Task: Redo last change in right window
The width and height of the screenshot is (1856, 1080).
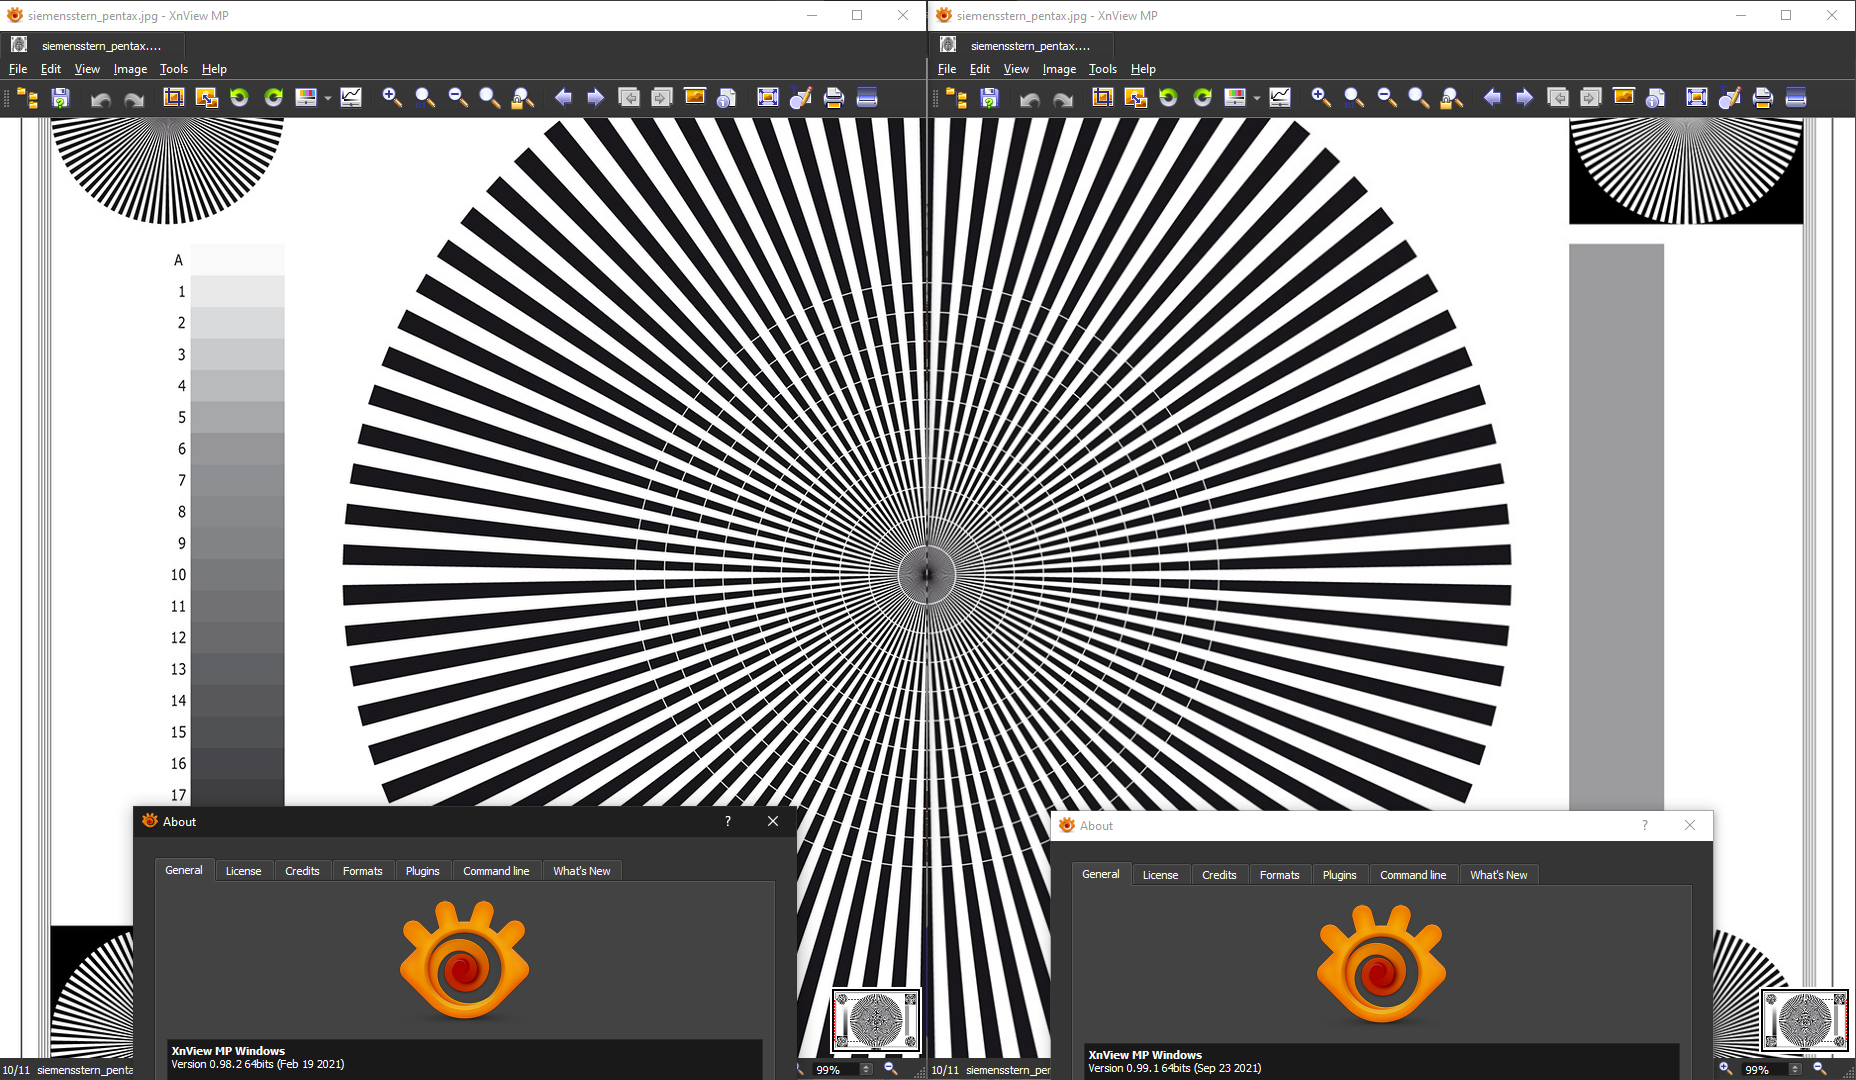Action: click(x=1063, y=98)
